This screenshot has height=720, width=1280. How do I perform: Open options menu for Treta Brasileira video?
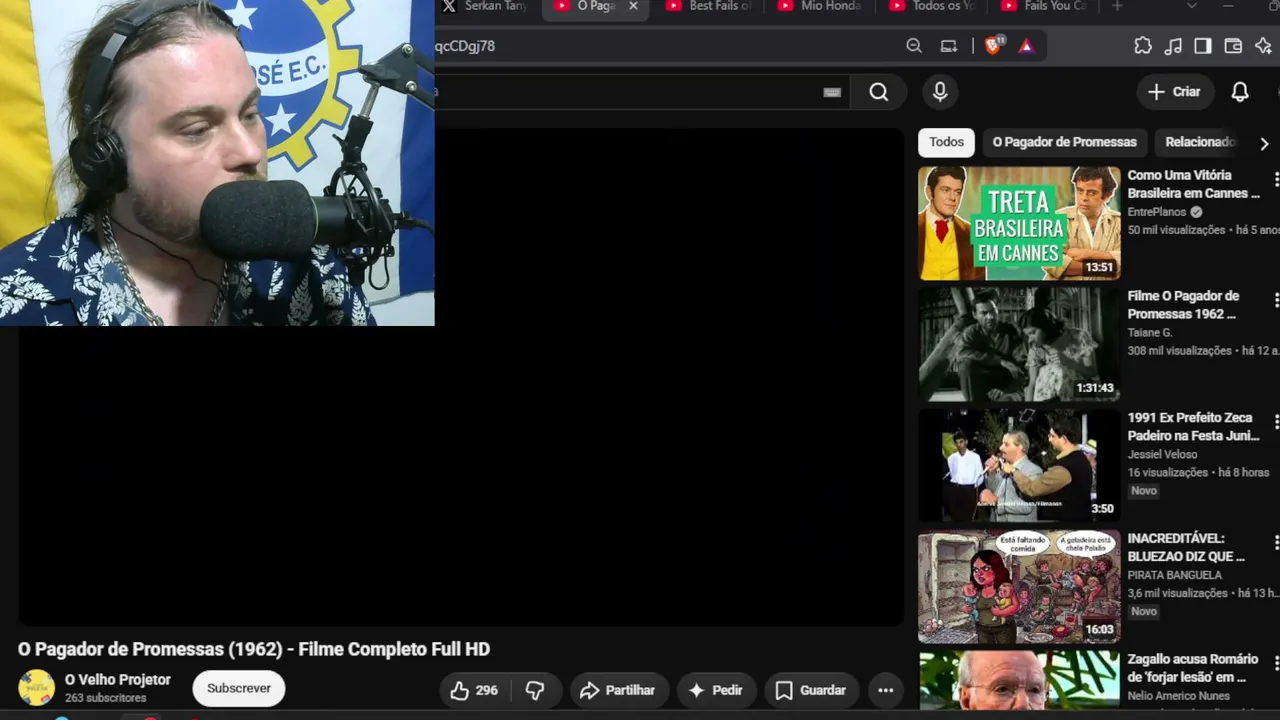point(1276,179)
